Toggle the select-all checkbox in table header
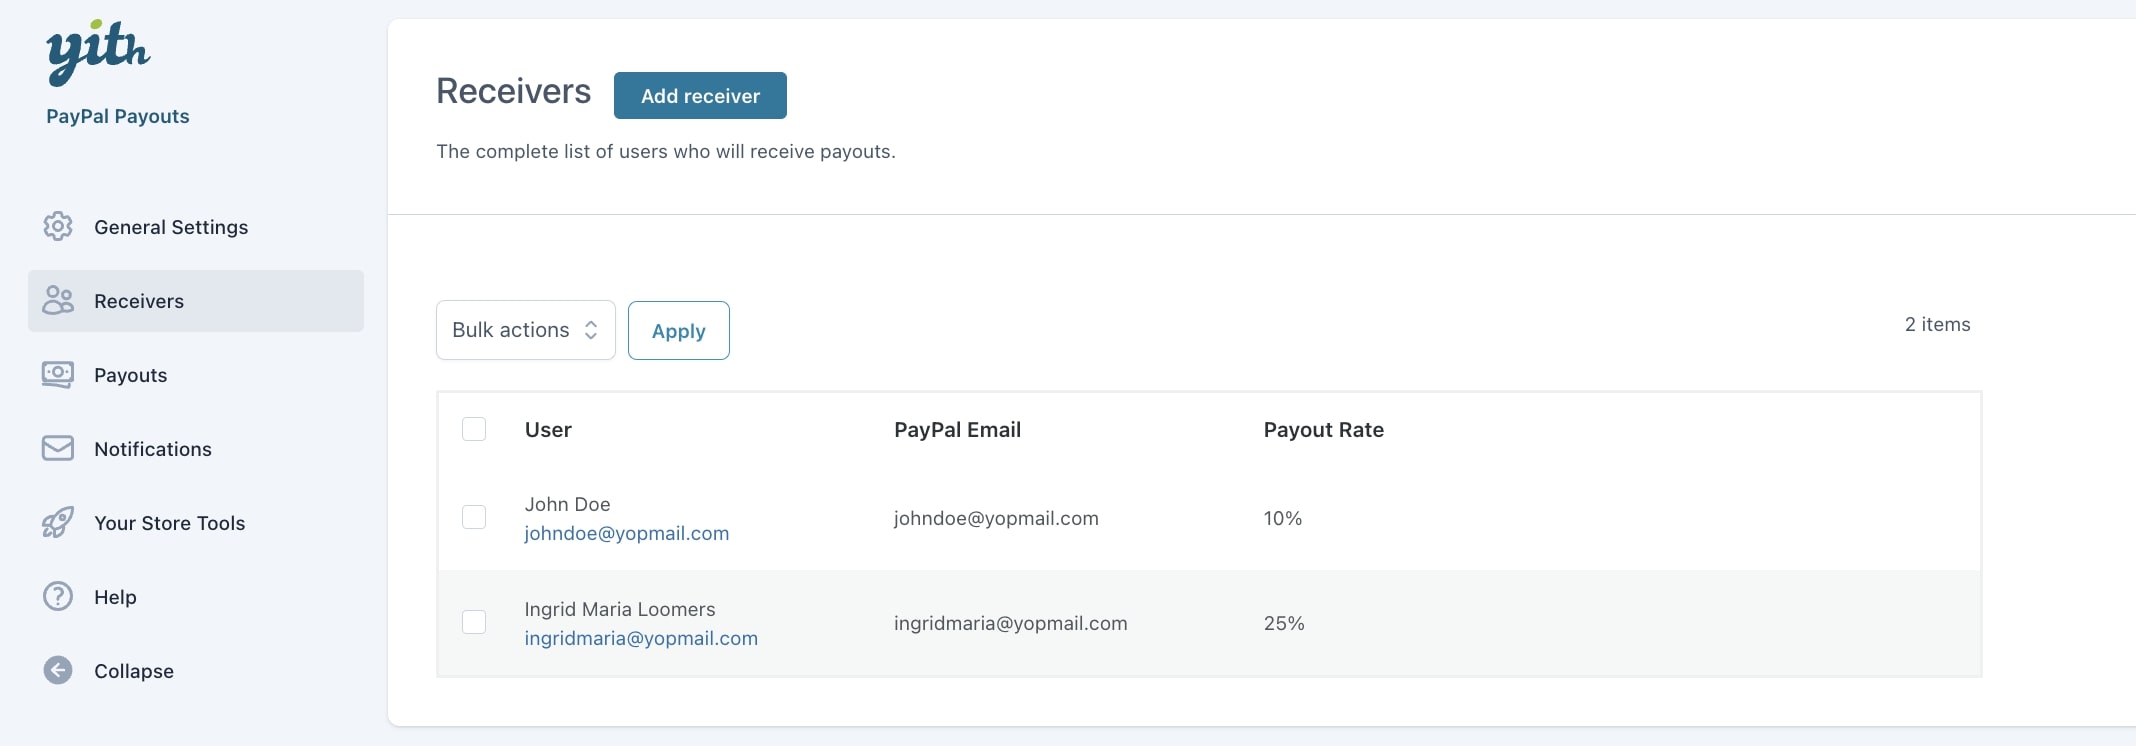This screenshot has width=2136, height=746. pyautogui.click(x=474, y=430)
